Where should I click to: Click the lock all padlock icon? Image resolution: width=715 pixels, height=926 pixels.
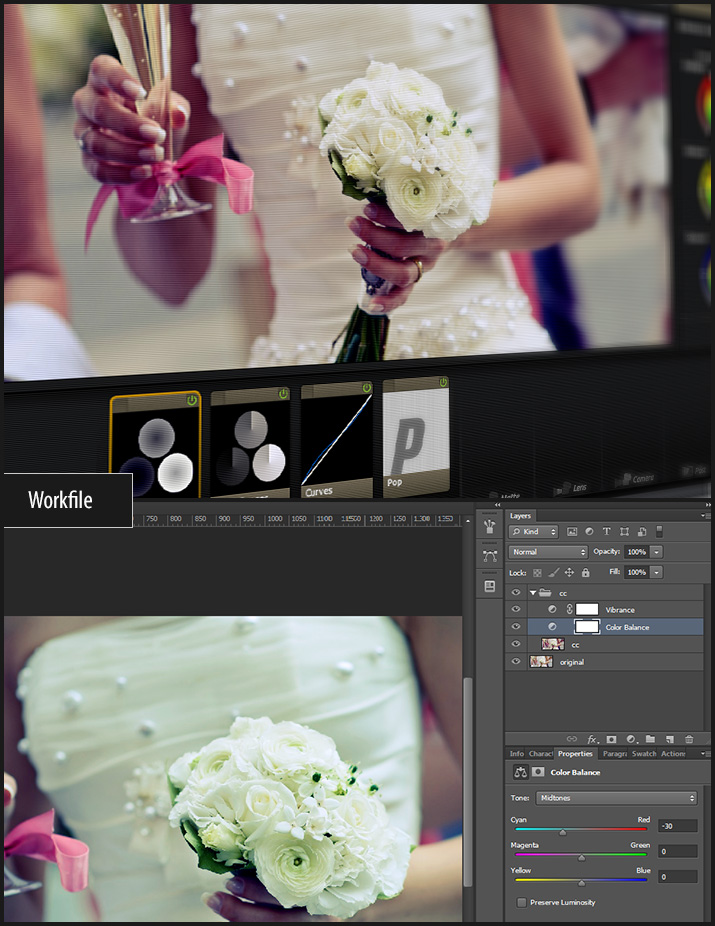585,572
